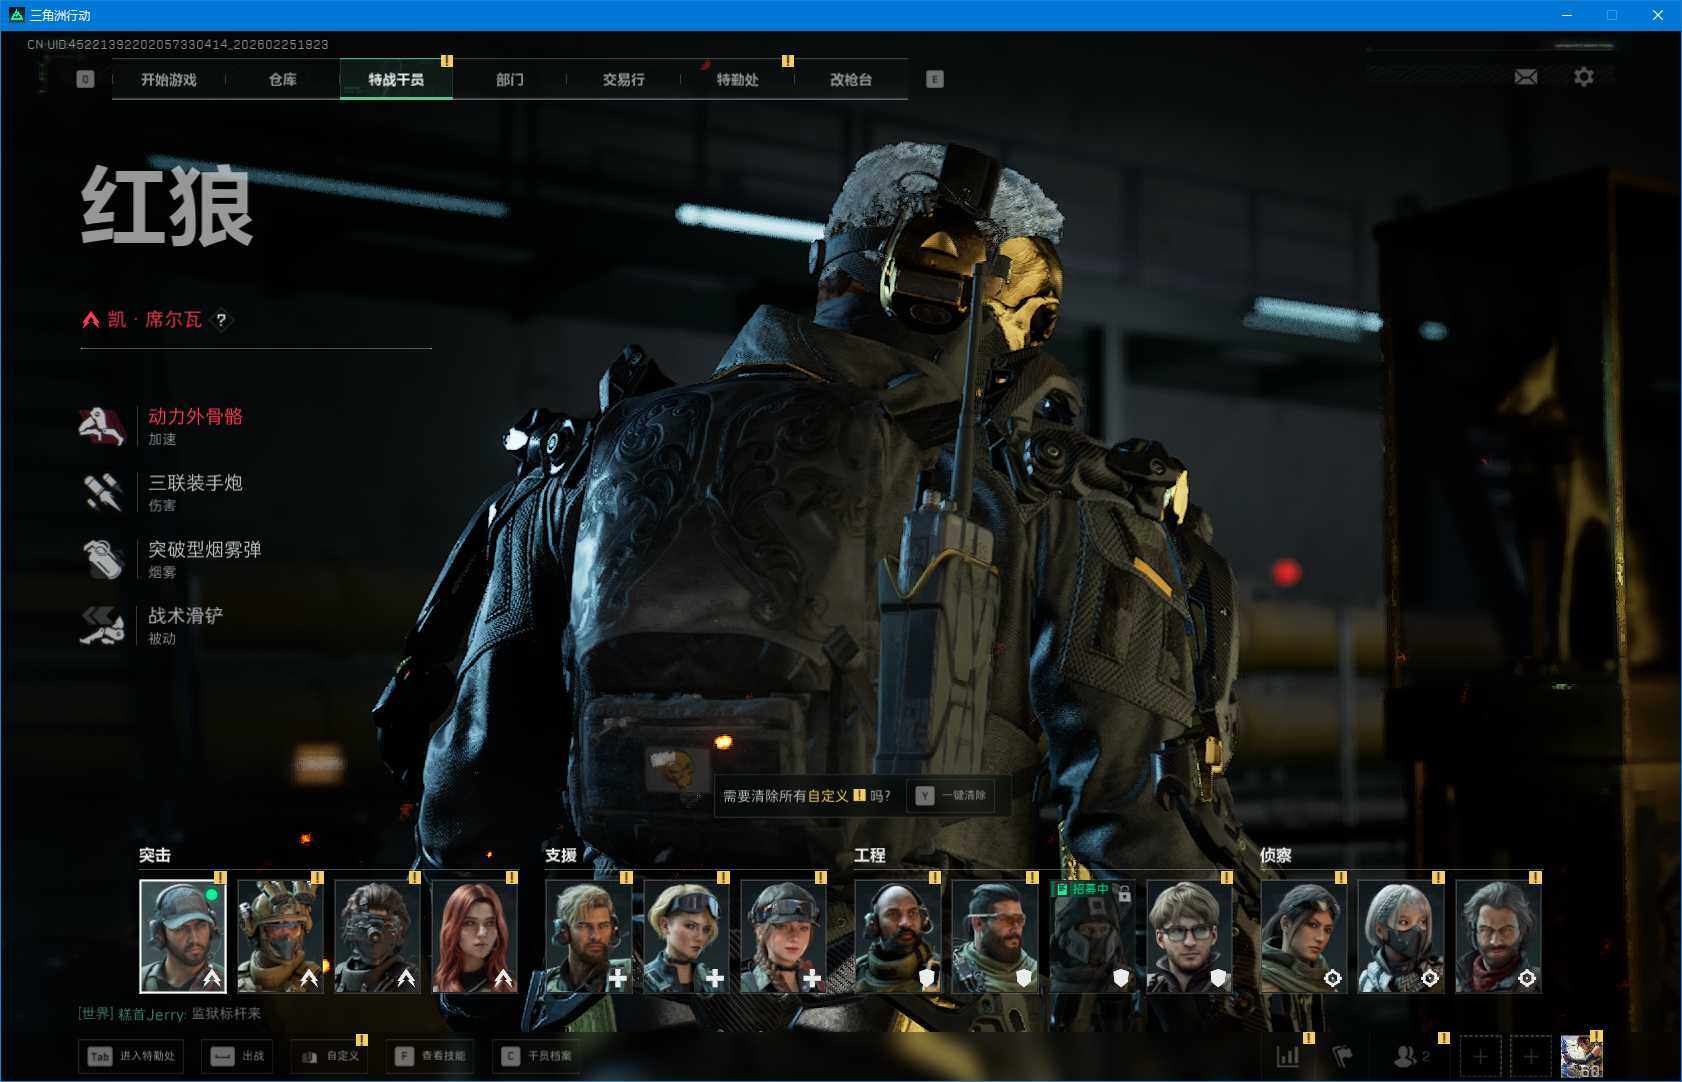Select the engineer with orange glasses
This screenshot has width=1682, height=1082.
[995, 936]
